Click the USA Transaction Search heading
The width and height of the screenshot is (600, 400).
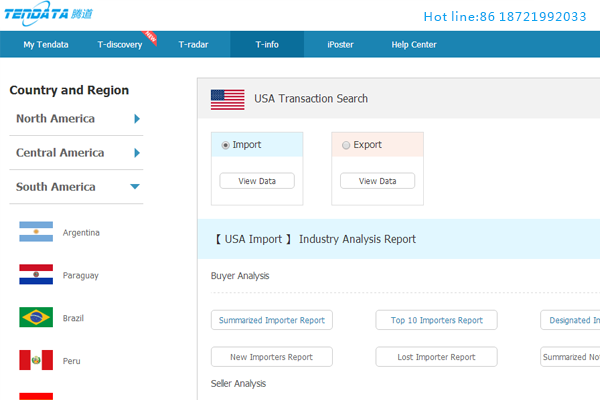tap(311, 99)
